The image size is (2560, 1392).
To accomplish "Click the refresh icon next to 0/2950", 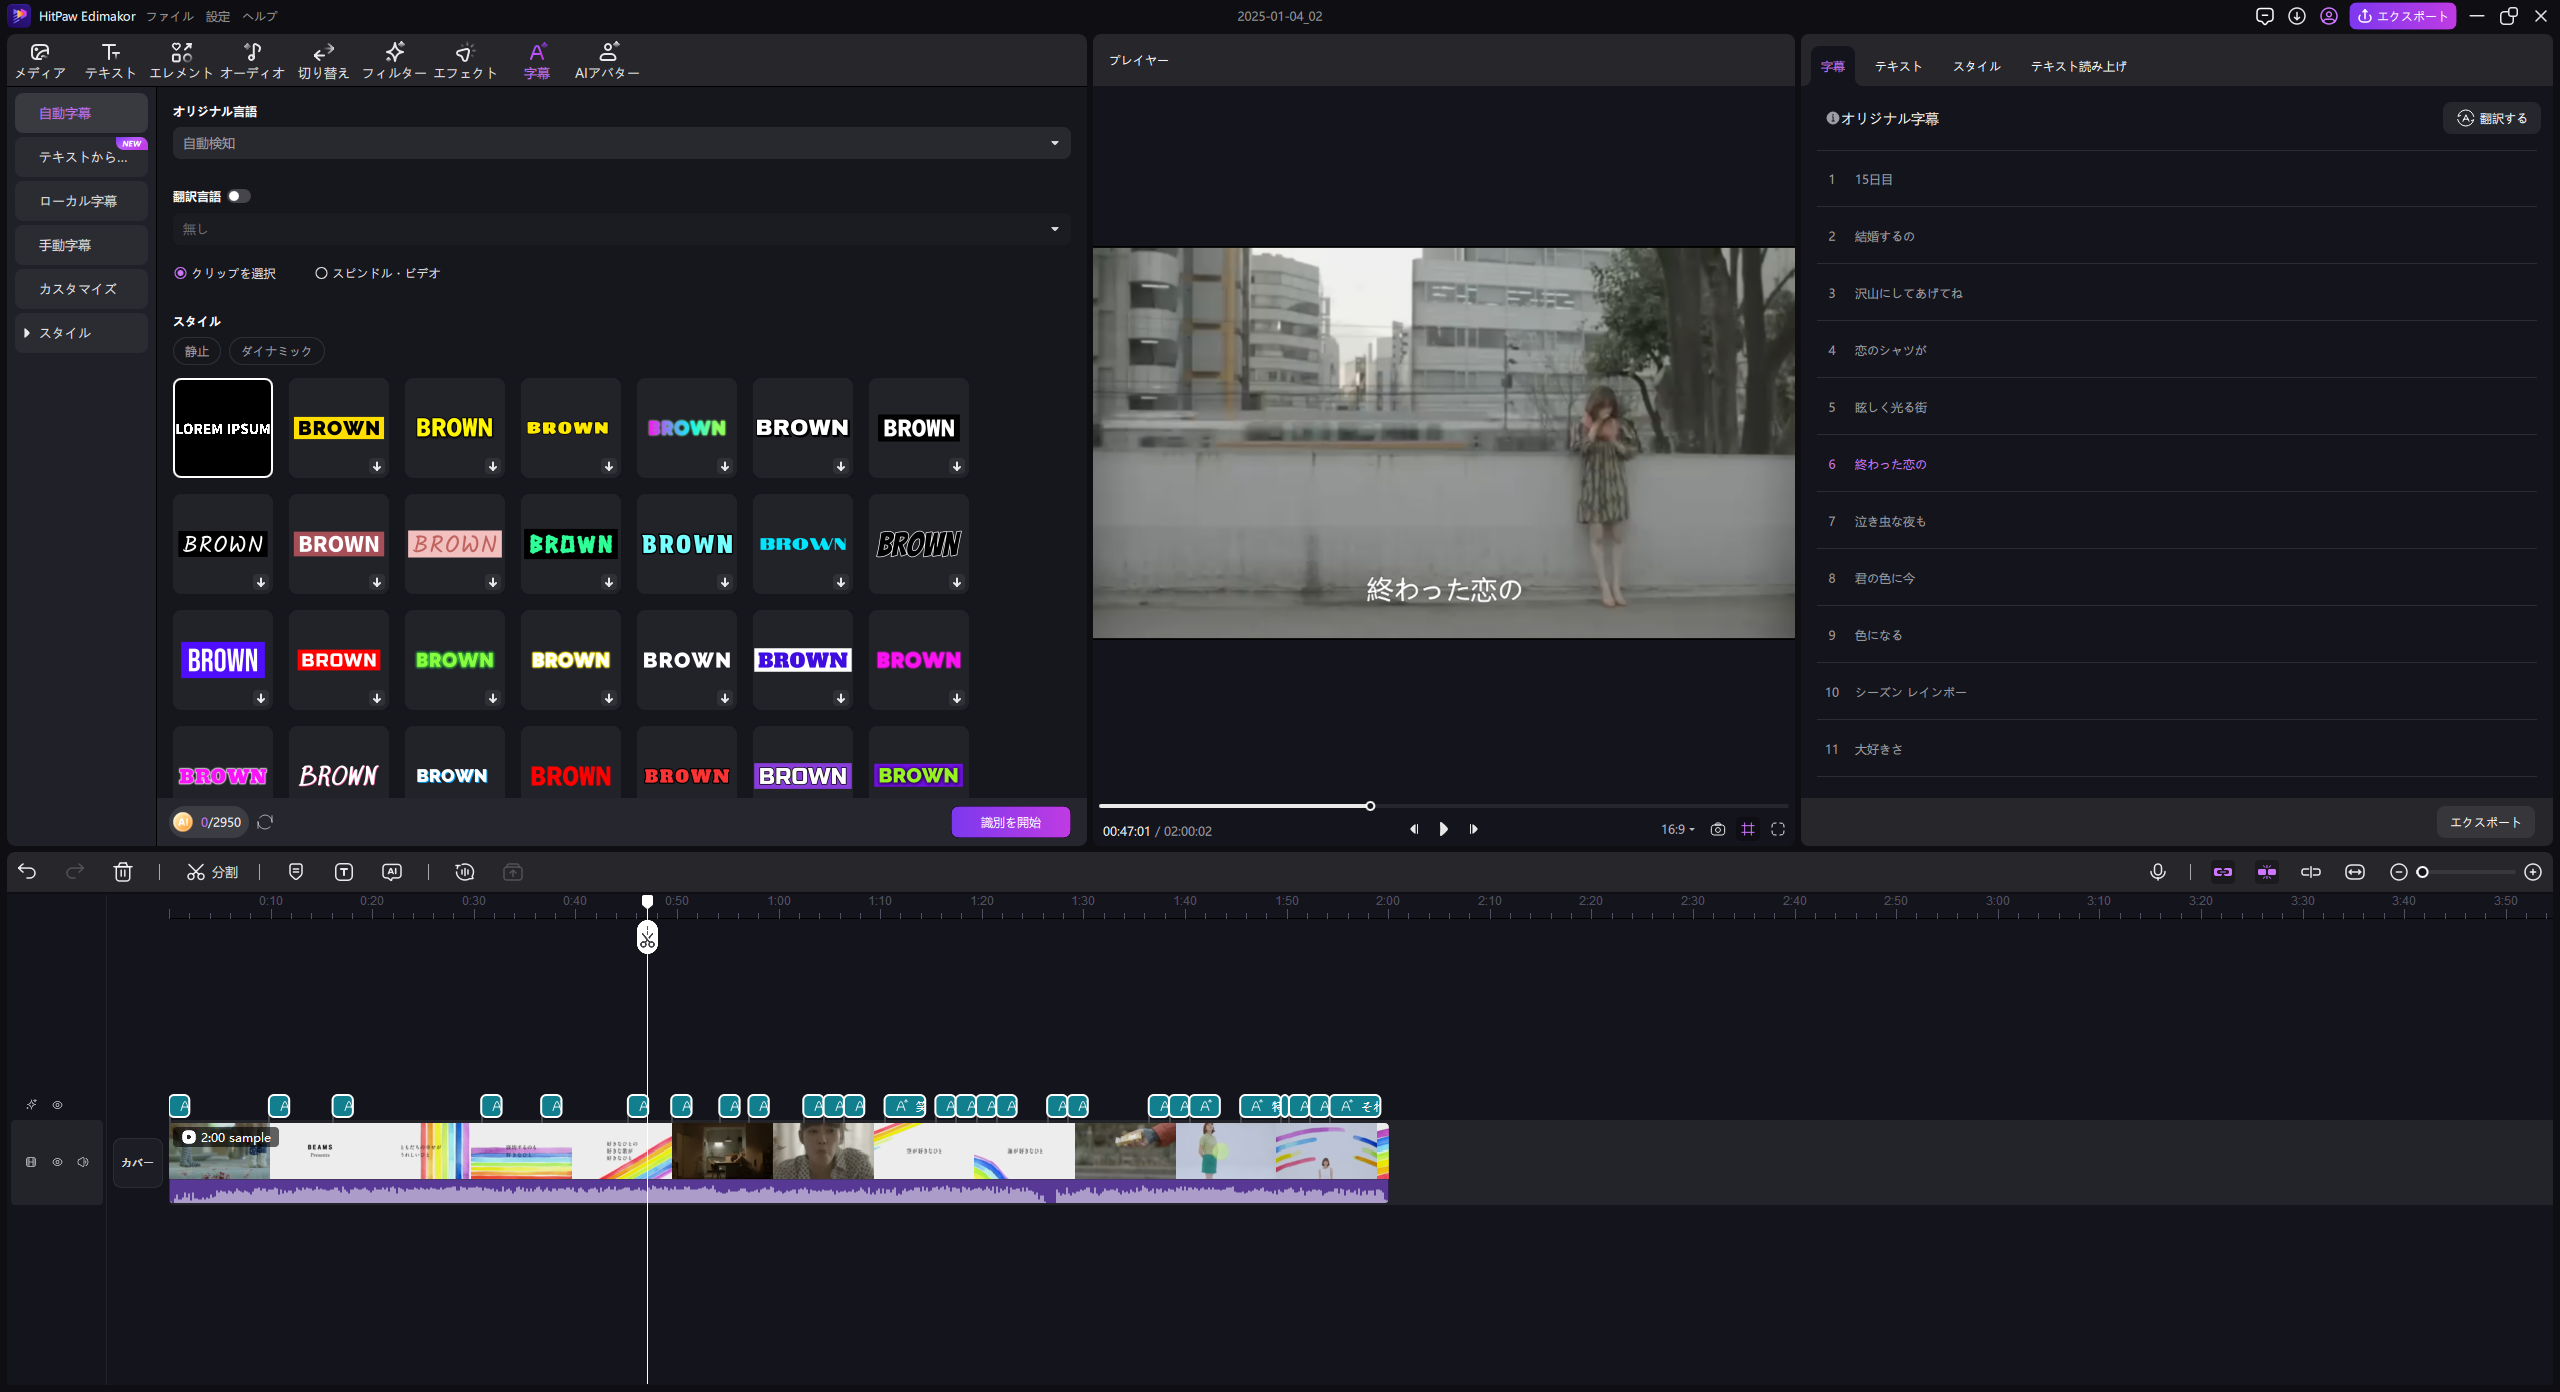I will tap(265, 822).
